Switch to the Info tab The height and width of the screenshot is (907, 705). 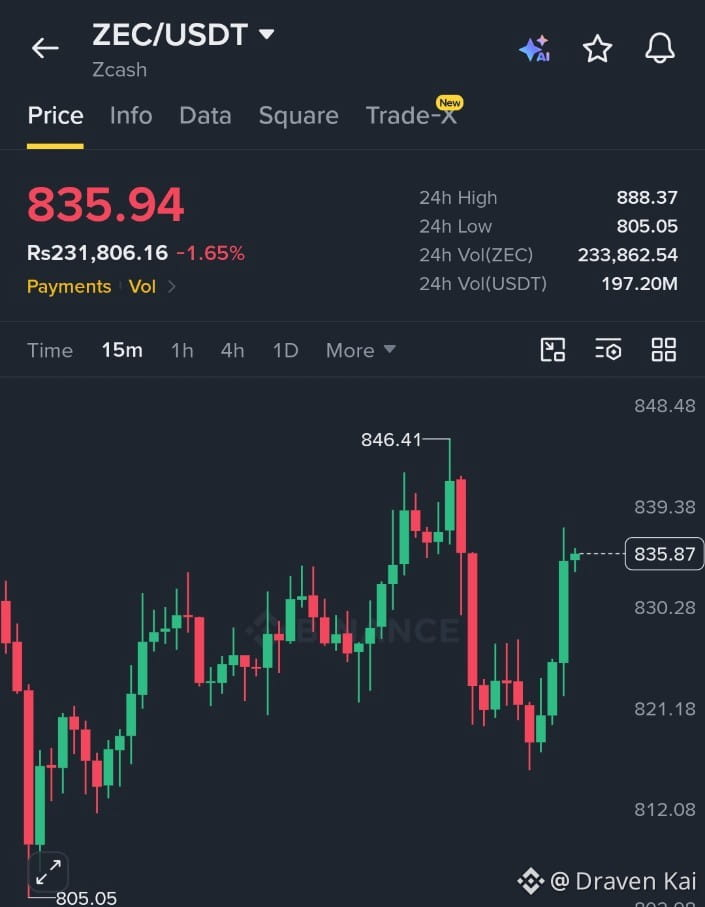(x=131, y=116)
